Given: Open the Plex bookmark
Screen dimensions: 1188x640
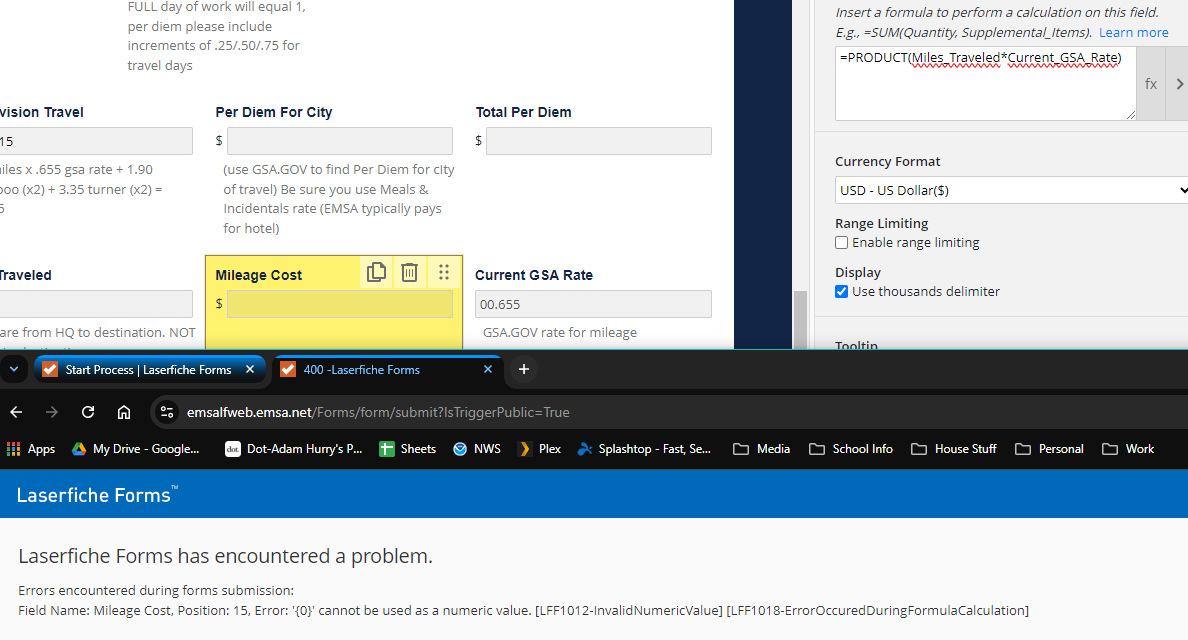Looking at the screenshot, I should pyautogui.click(x=539, y=449).
